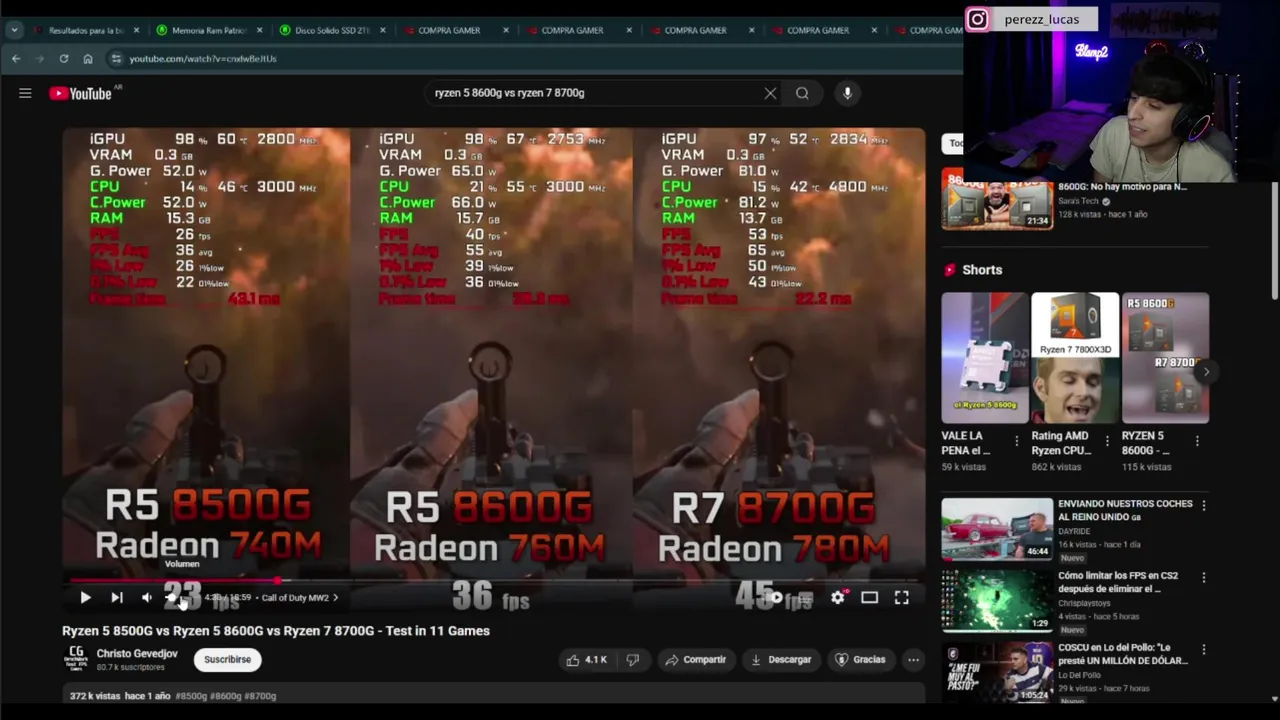Image resolution: width=1280 pixels, height=720 pixels.
Task: Go forward in the browser
Action: [40, 59]
